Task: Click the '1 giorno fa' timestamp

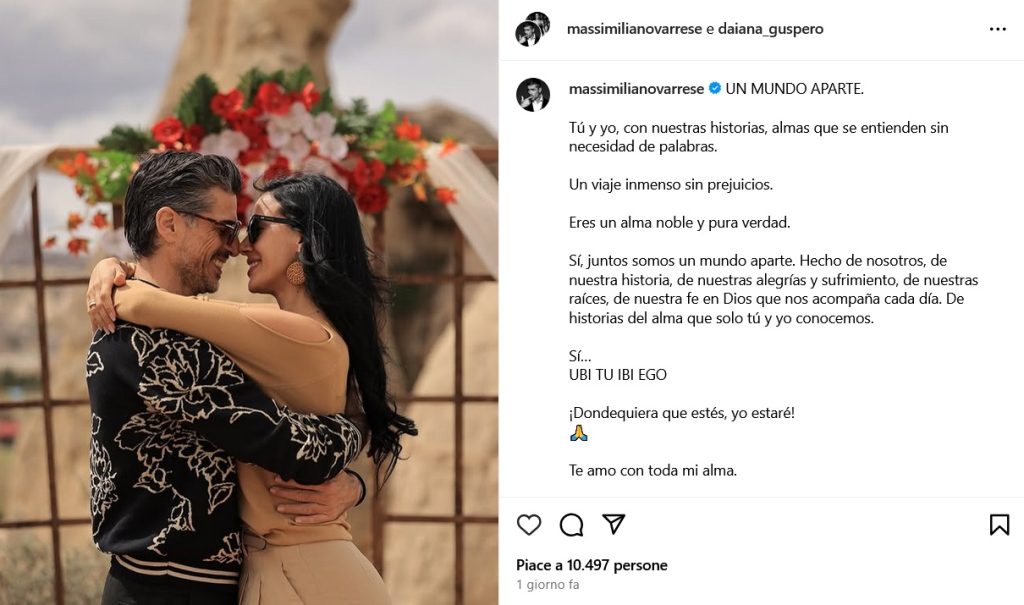Action: pos(548,585)
